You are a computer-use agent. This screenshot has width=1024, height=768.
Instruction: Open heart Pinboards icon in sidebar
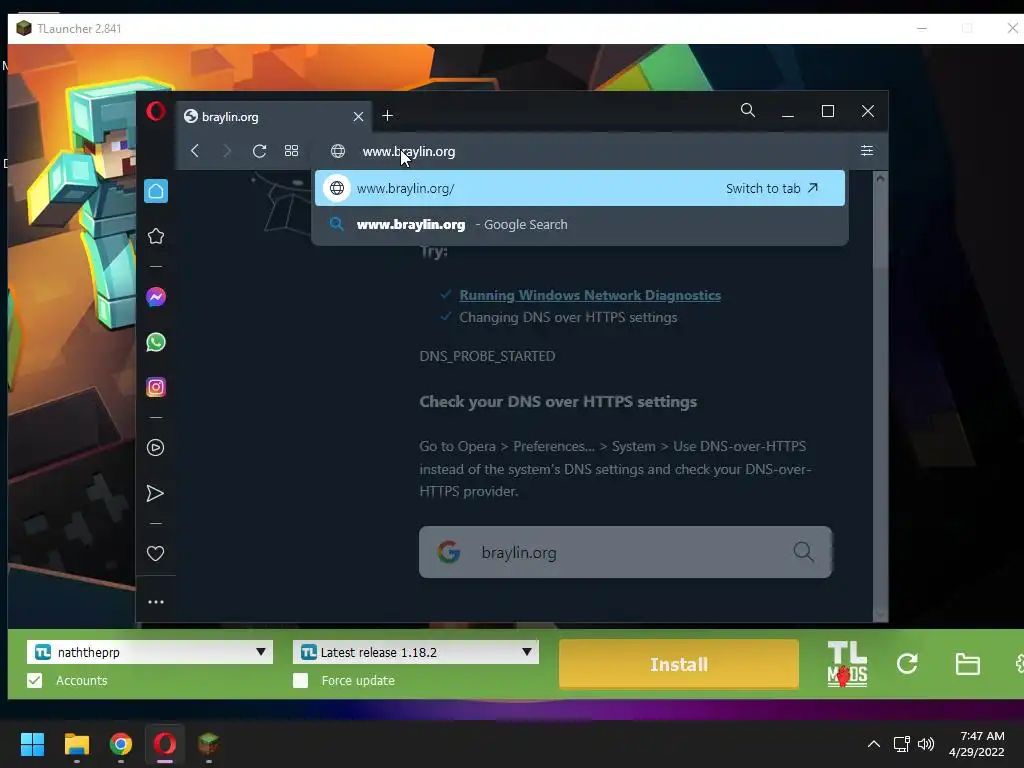pos(155,553)
